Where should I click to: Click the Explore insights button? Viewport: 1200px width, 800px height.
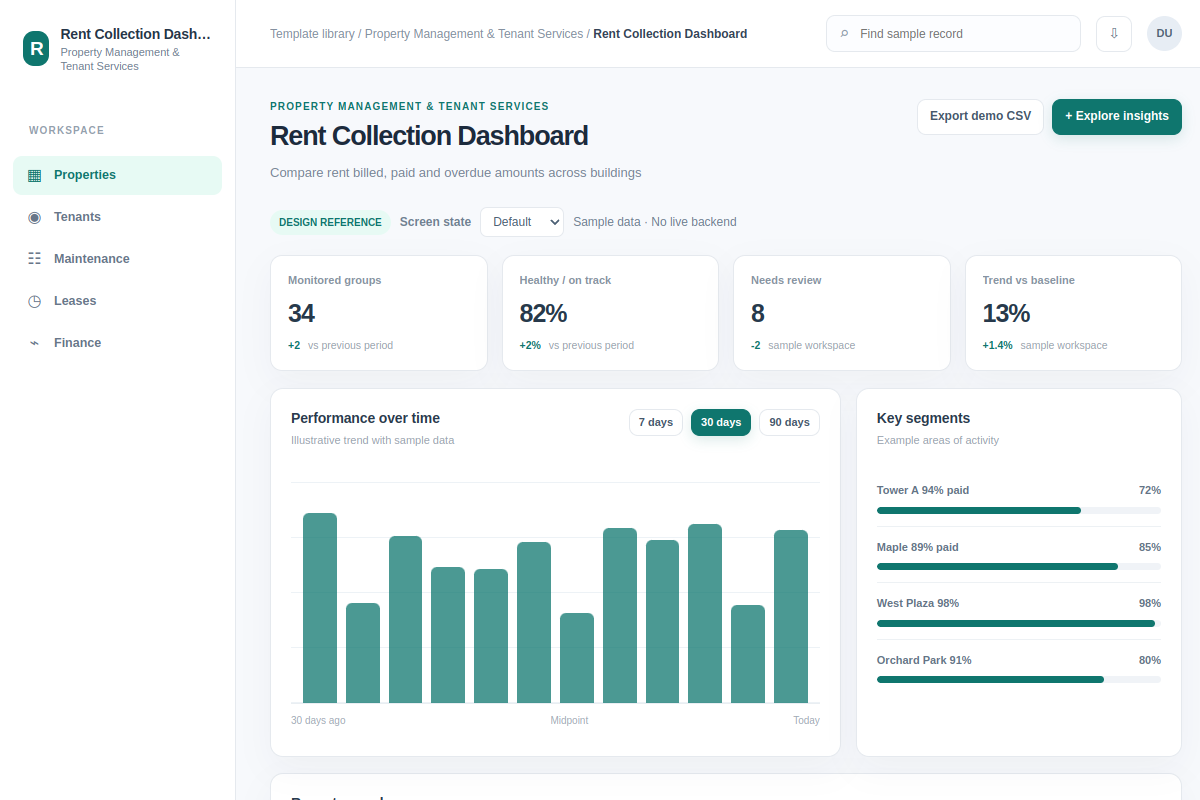click(1117, 116)
